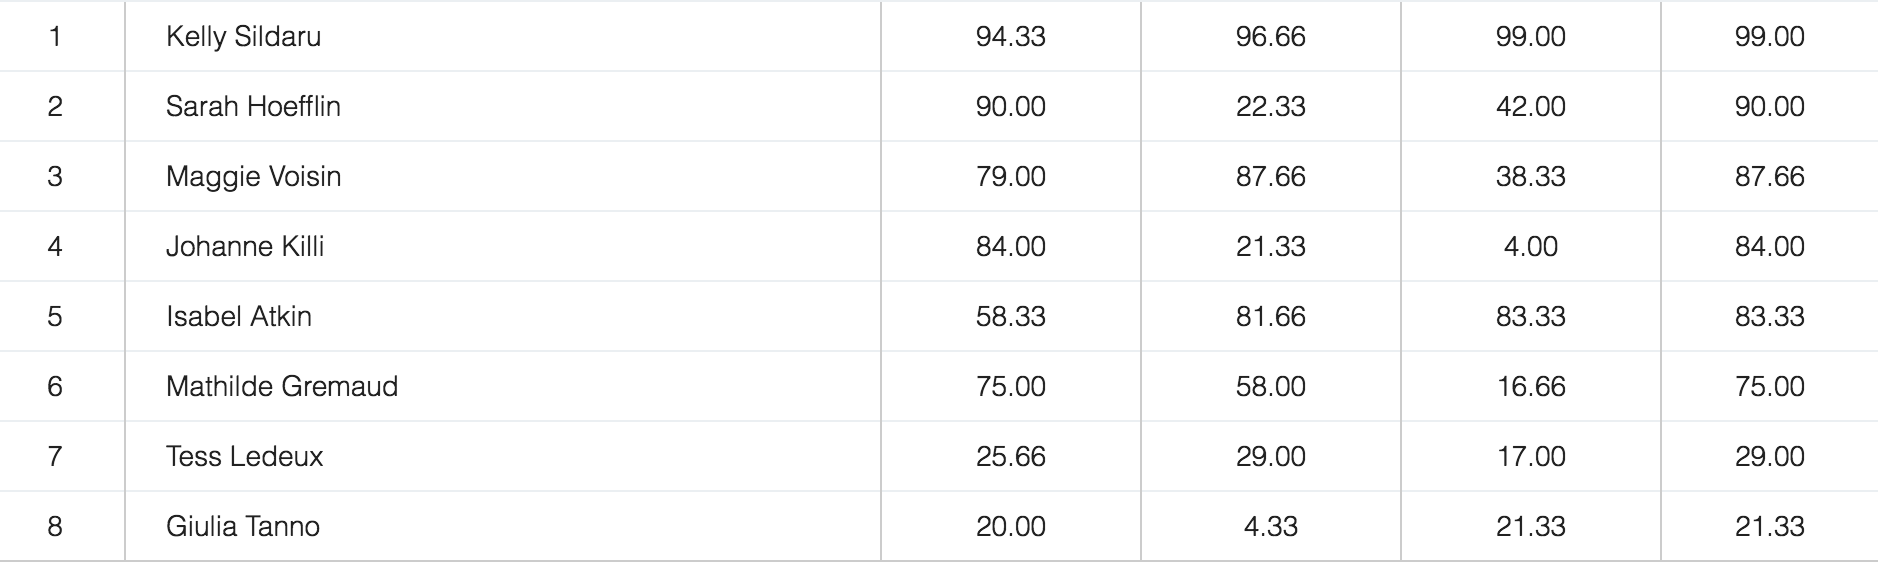Click the name Kelly Sildaru
This screenshot has width=1878, height=562.
point(243,37)
